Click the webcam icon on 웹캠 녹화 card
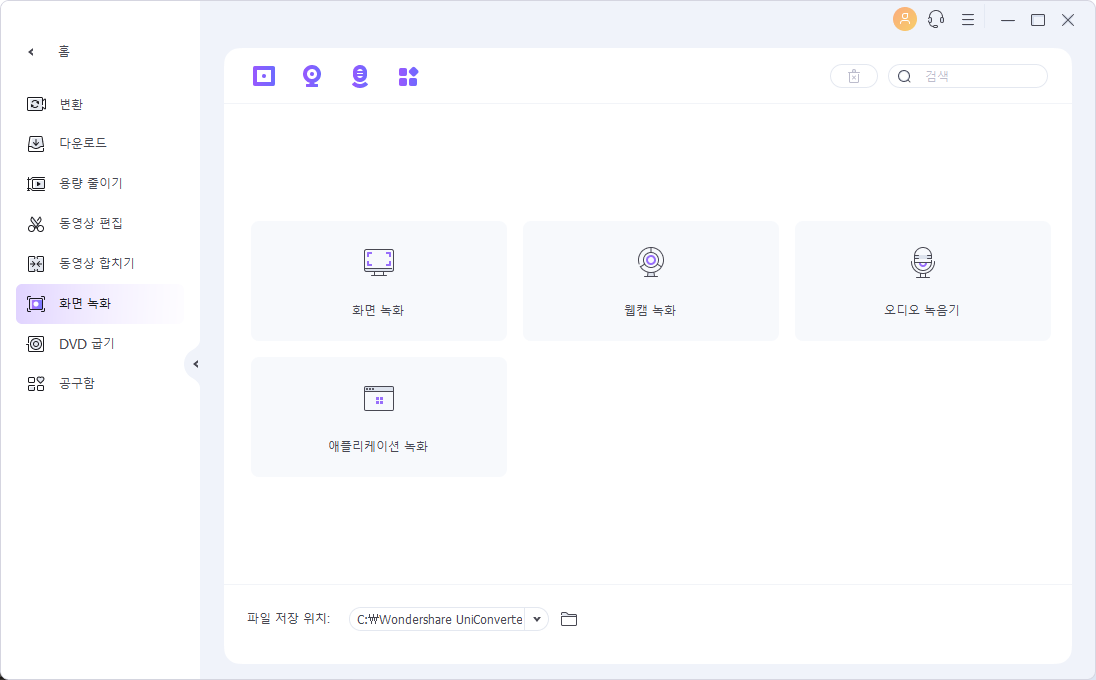 [x=651, y=262]
